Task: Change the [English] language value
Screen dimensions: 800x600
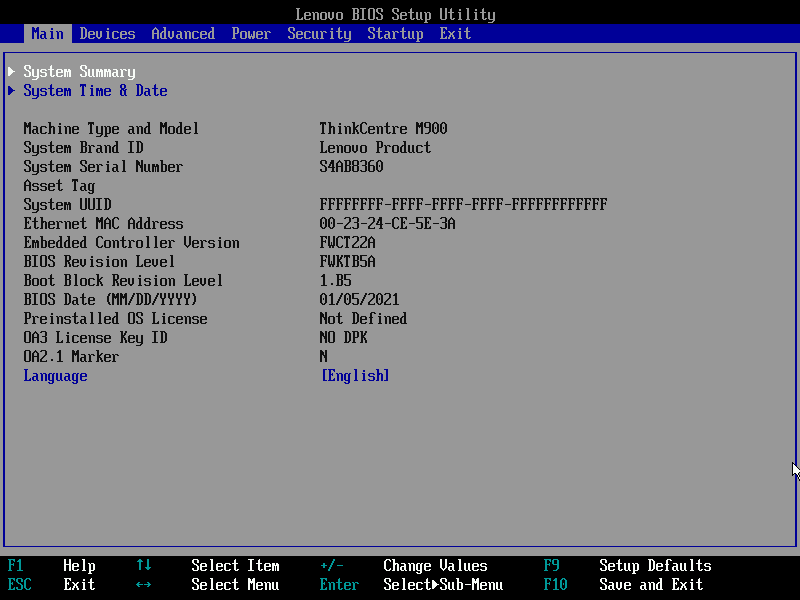Action: coord(355,376)
